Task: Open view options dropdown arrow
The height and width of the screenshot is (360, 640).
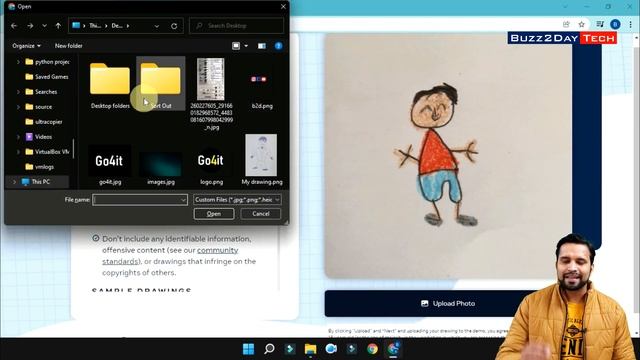Action: (x=246, y=46)
